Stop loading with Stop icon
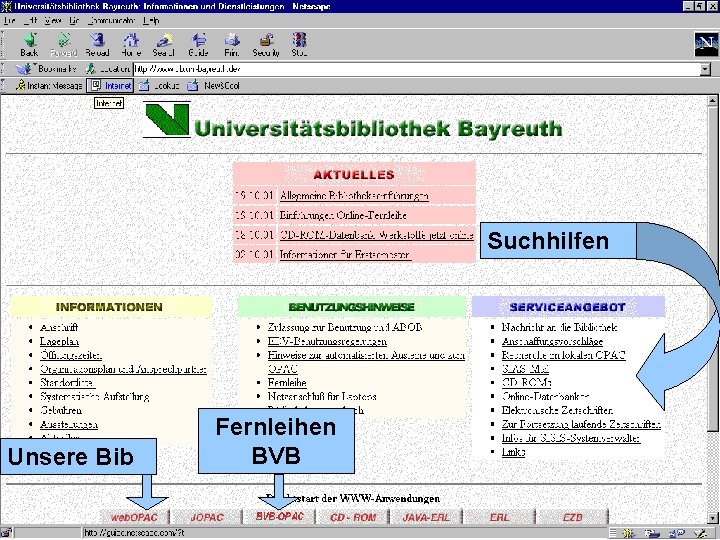720x540 pixels. tap(299, 45)
